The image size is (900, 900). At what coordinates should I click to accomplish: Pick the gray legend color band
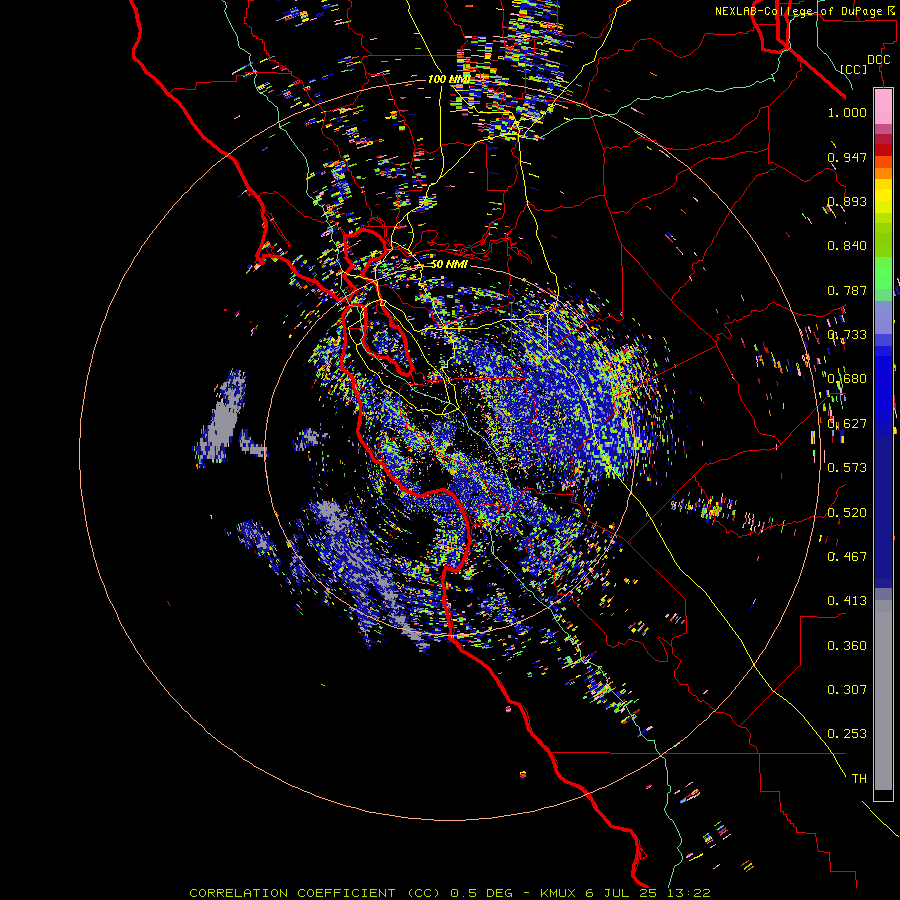click(x=883, y=695)
